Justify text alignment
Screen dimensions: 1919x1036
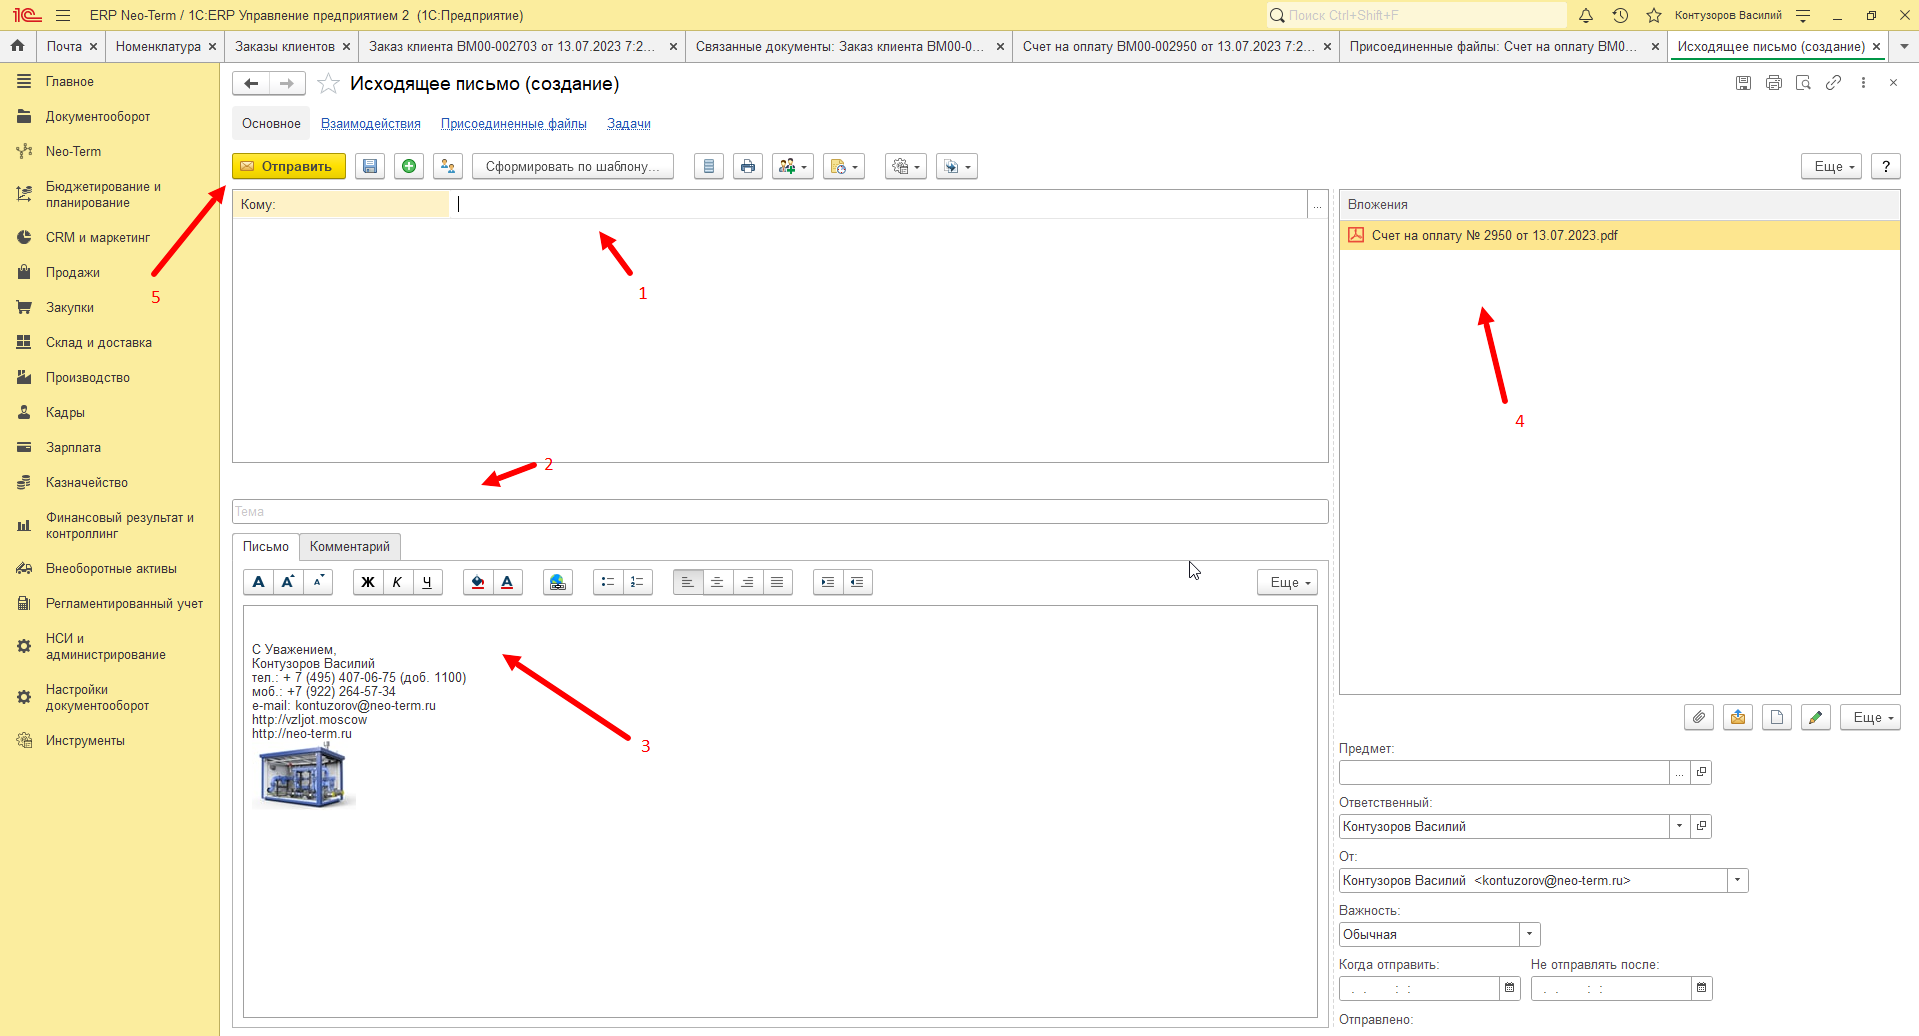pos(777,582)
